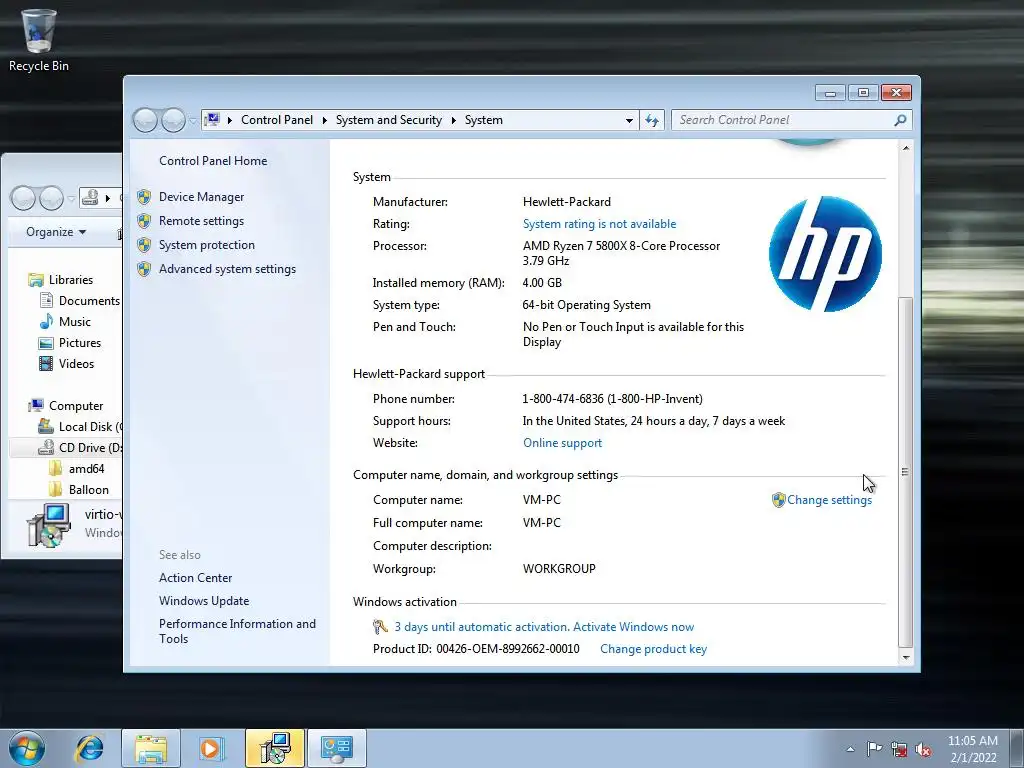1024x768 pixels.
Task: Click Change product key link
Action: click(x=653, y=649)
